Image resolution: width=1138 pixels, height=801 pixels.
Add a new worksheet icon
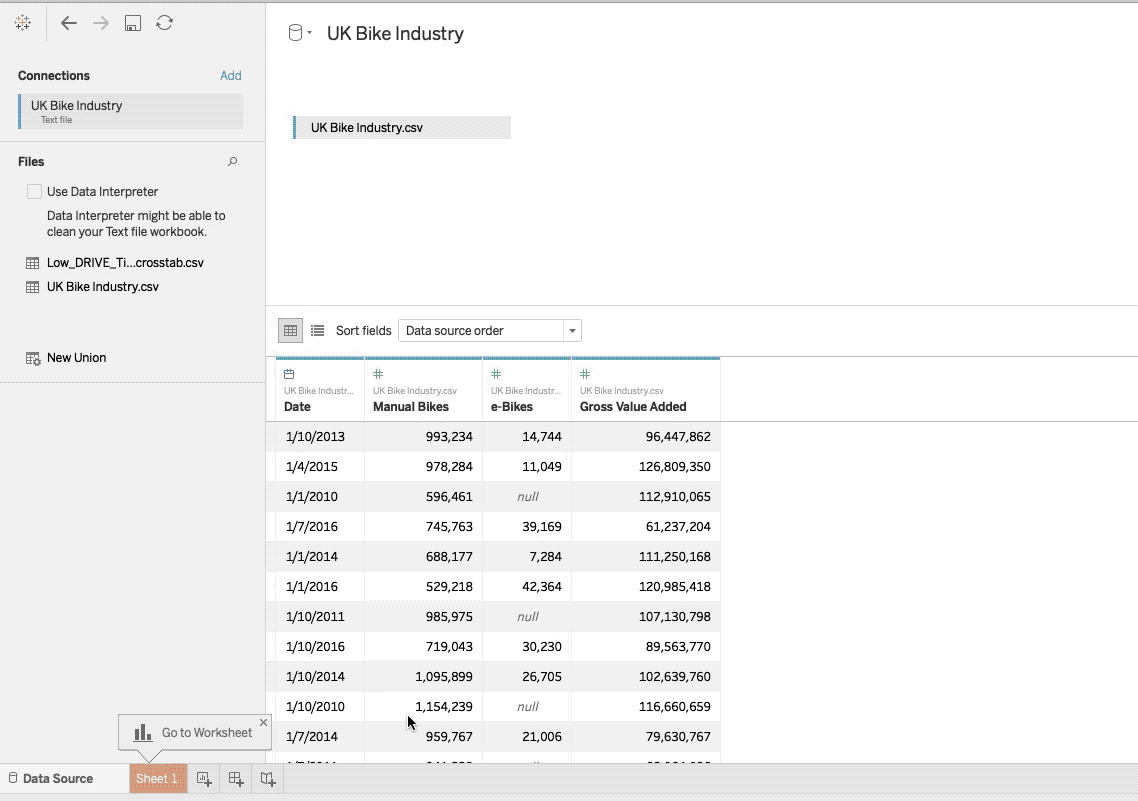[204, 779]
